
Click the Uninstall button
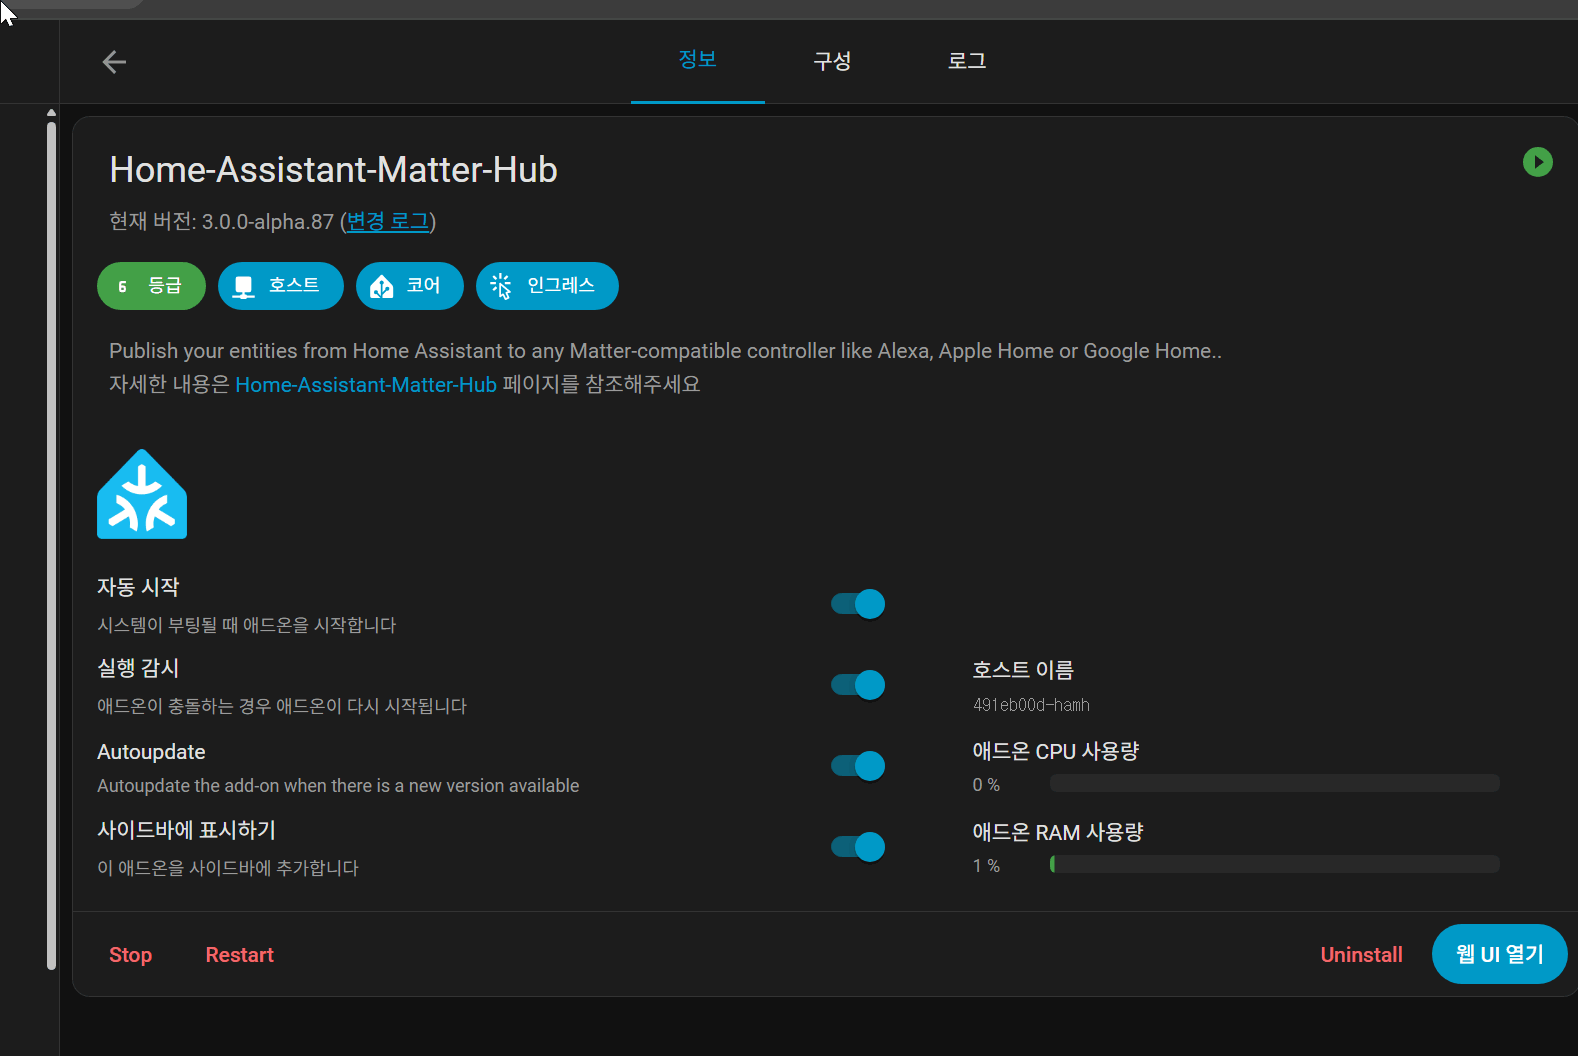pos(1362,955)
